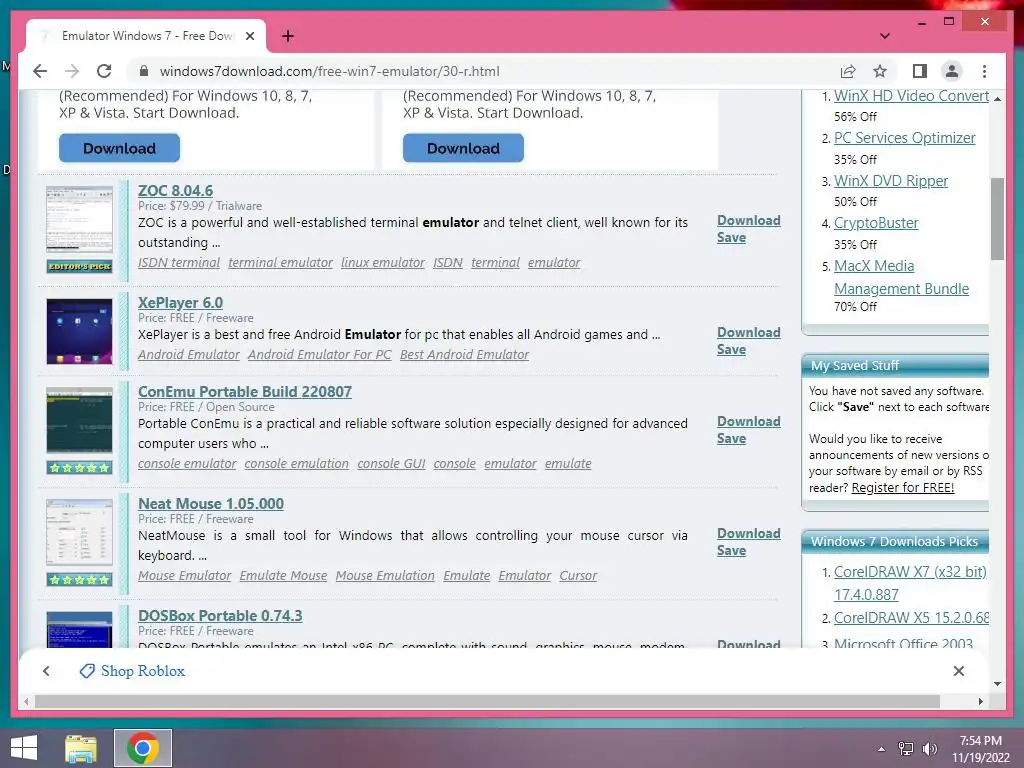Click Save link for Neat Mouse
This screenshot has height=768, width=1024.
pos(731,551)
